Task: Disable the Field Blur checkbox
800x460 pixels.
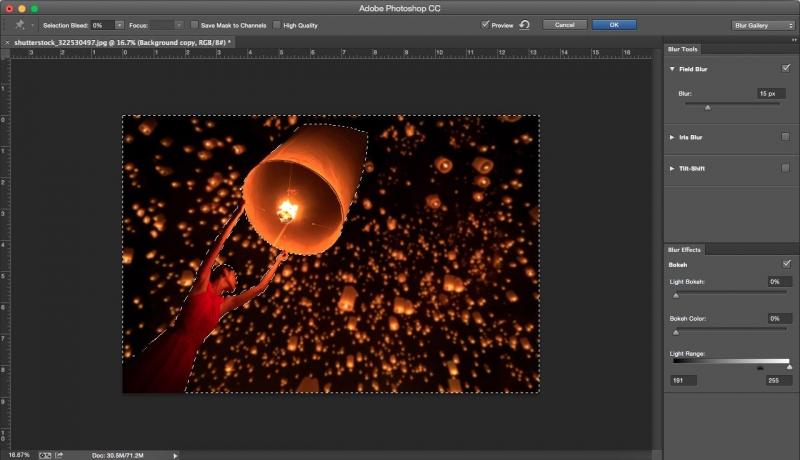Action: (785, 68)
